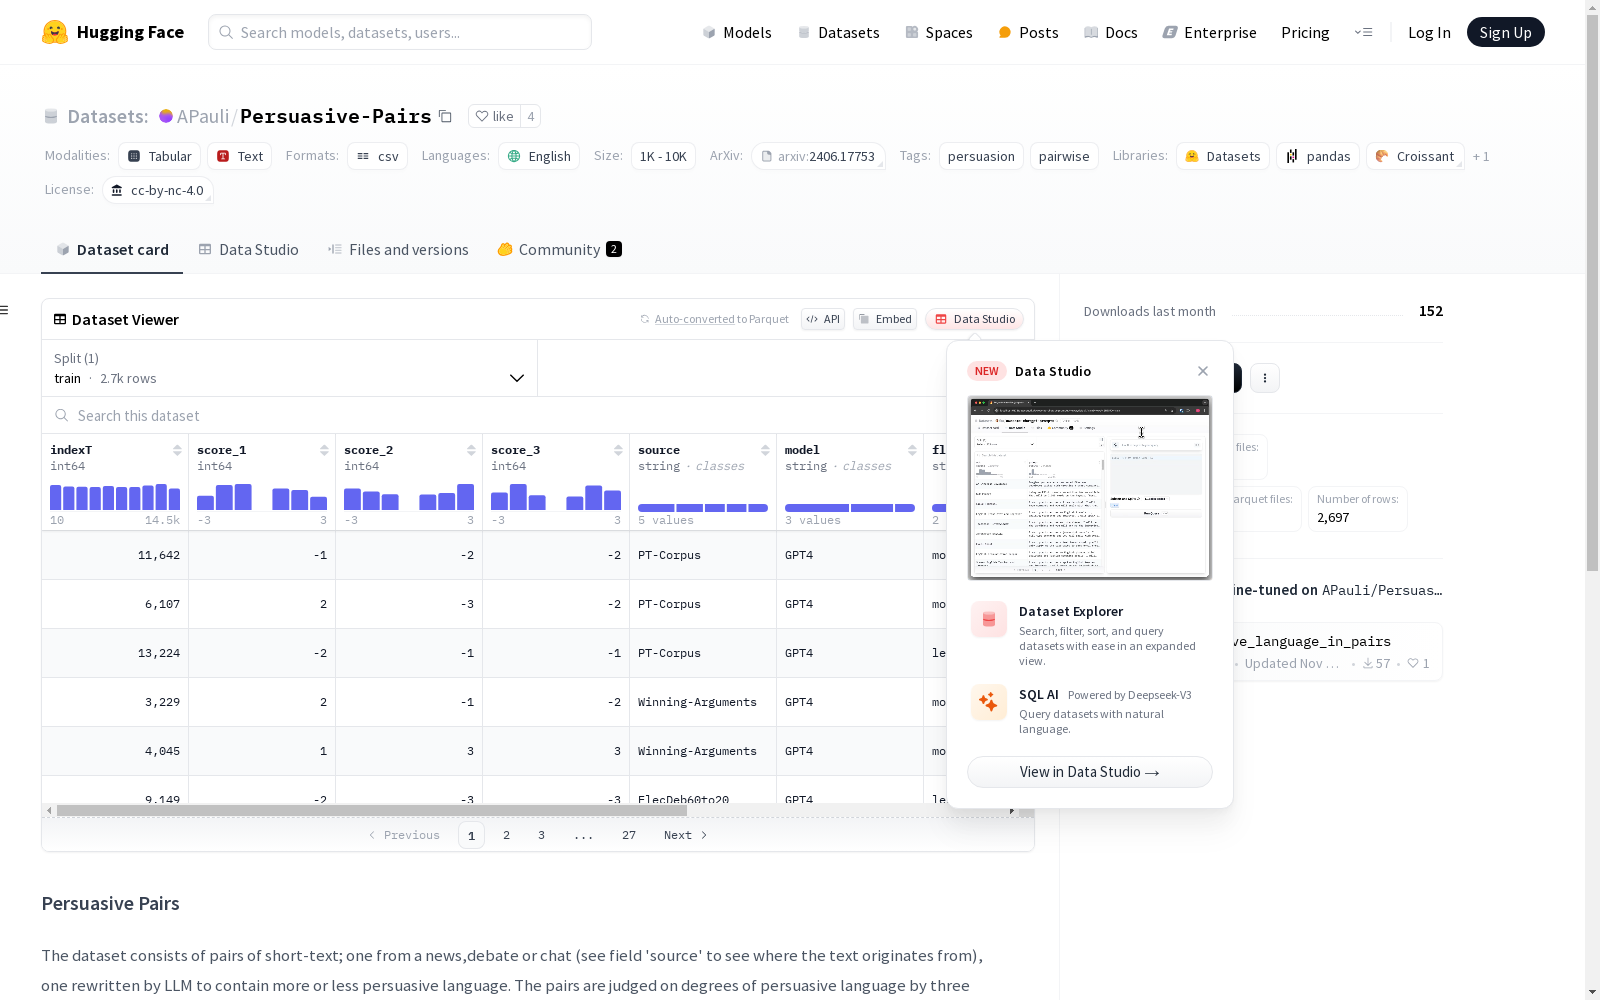Click the APauli user avatar
This screenshot has height=1000, width=1600.
[x=166, y=116]
